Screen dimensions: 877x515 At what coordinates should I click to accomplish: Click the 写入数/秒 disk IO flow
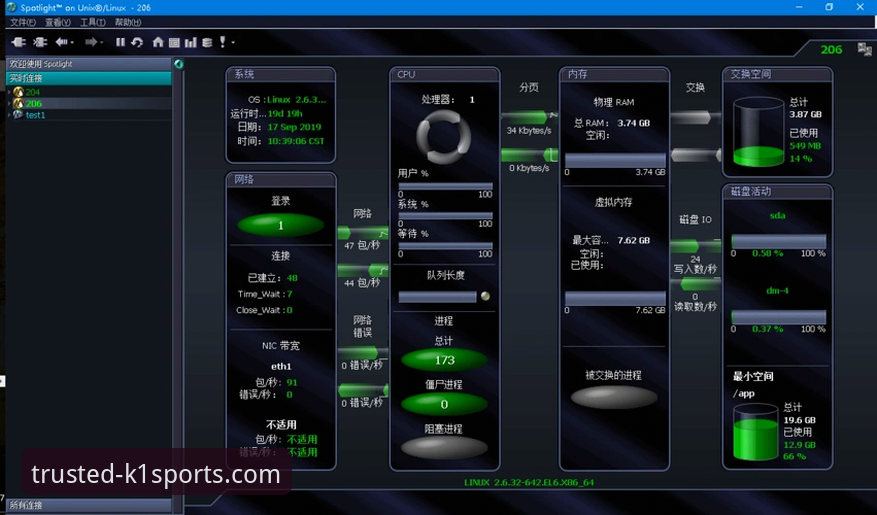pos(696,245)
